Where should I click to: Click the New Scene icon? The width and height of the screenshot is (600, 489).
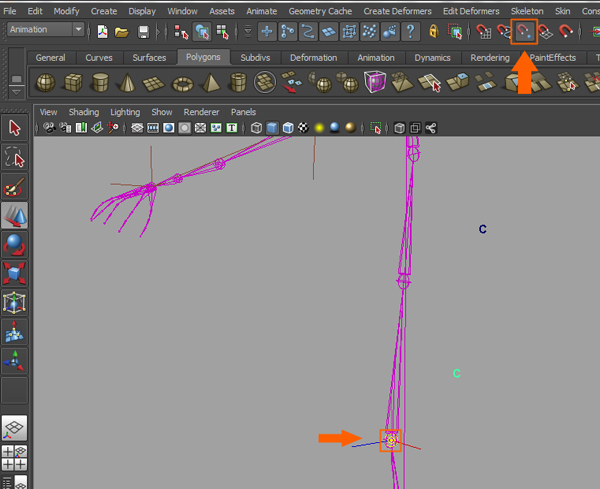pos(103,31)
